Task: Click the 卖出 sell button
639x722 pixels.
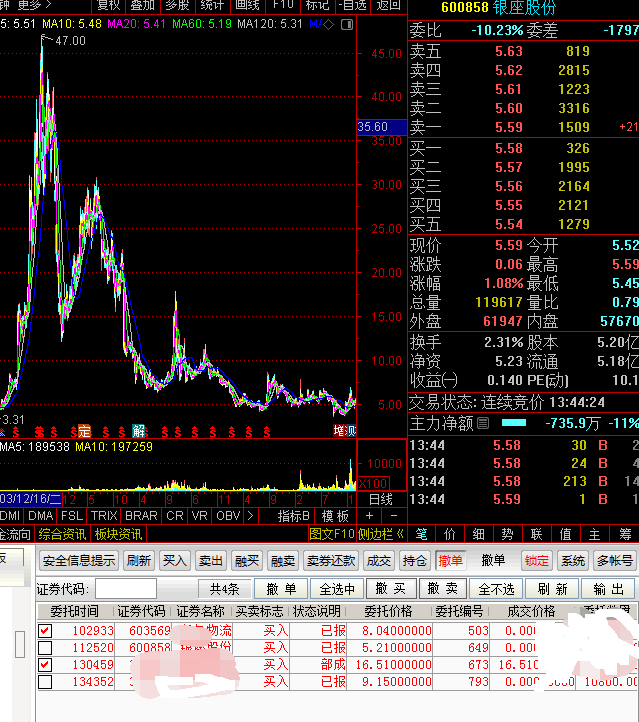Action: 211,560
